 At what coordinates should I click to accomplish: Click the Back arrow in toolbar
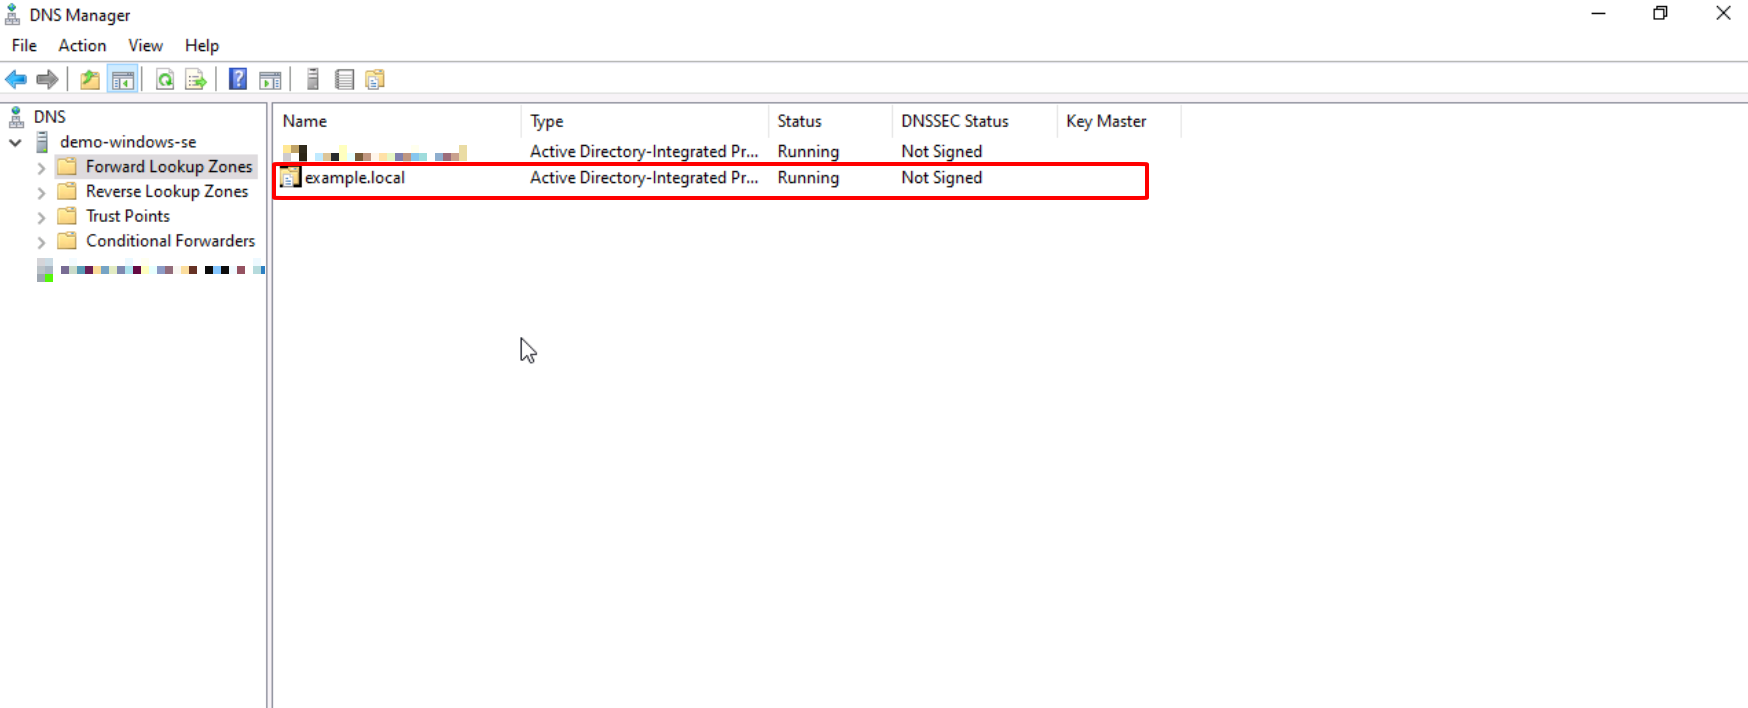[16, 80]
